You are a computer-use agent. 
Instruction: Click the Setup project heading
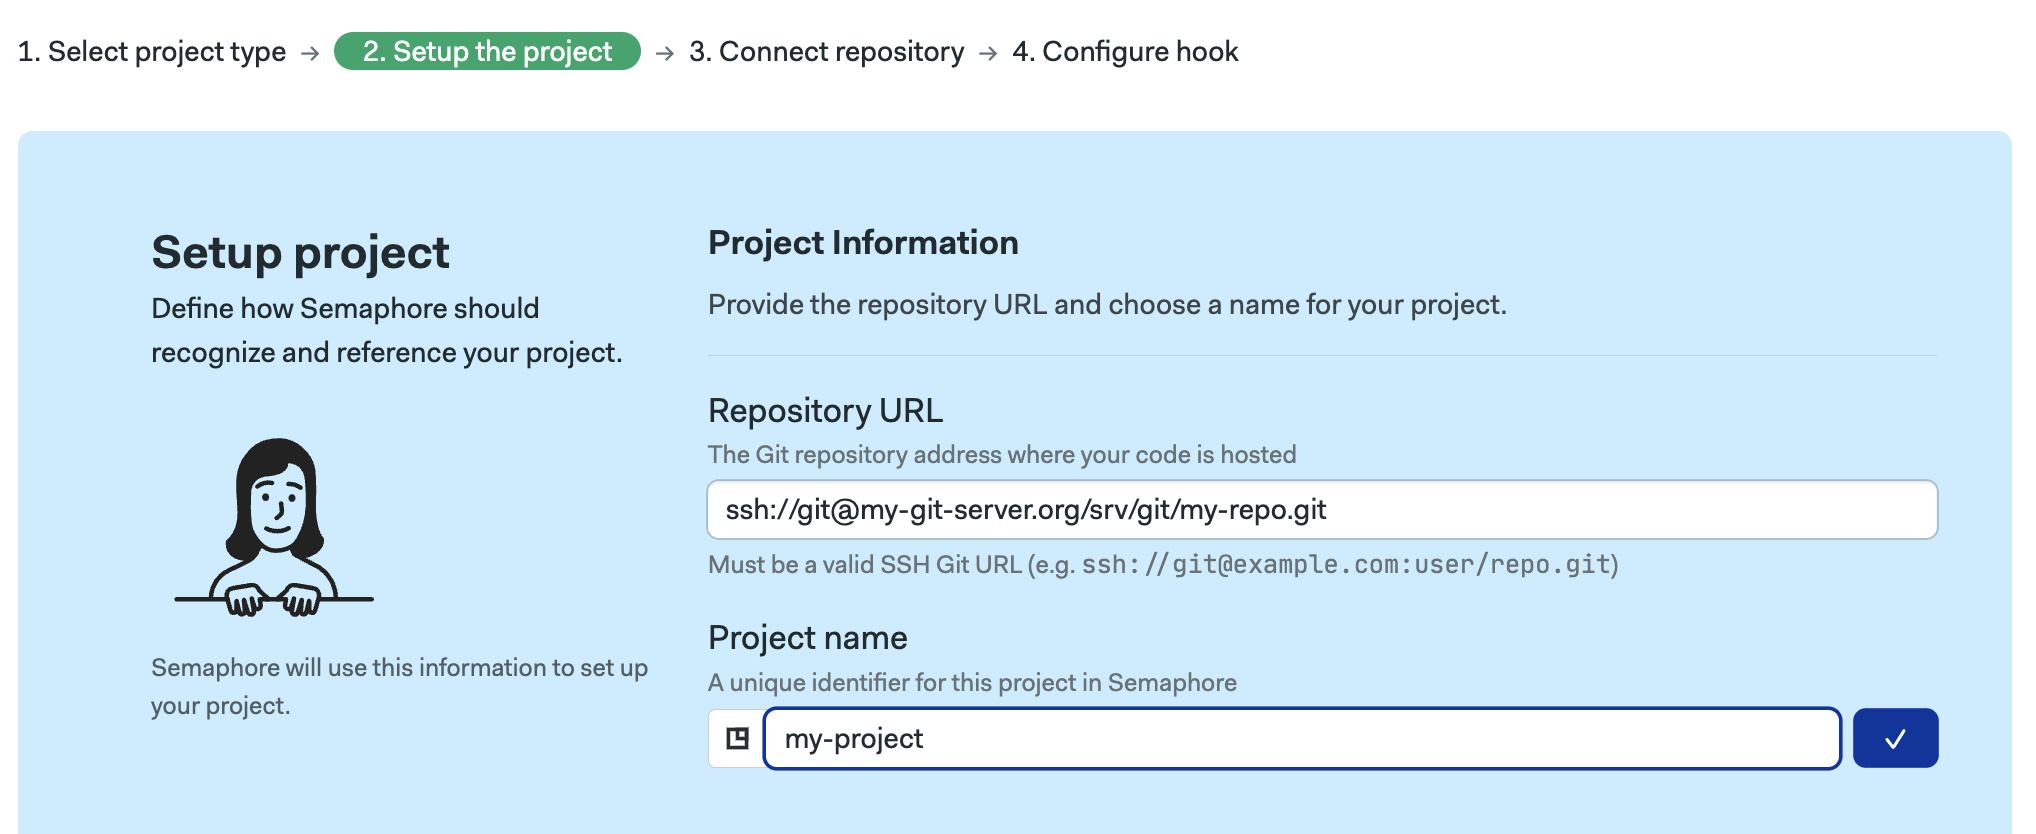click(300, 252)
